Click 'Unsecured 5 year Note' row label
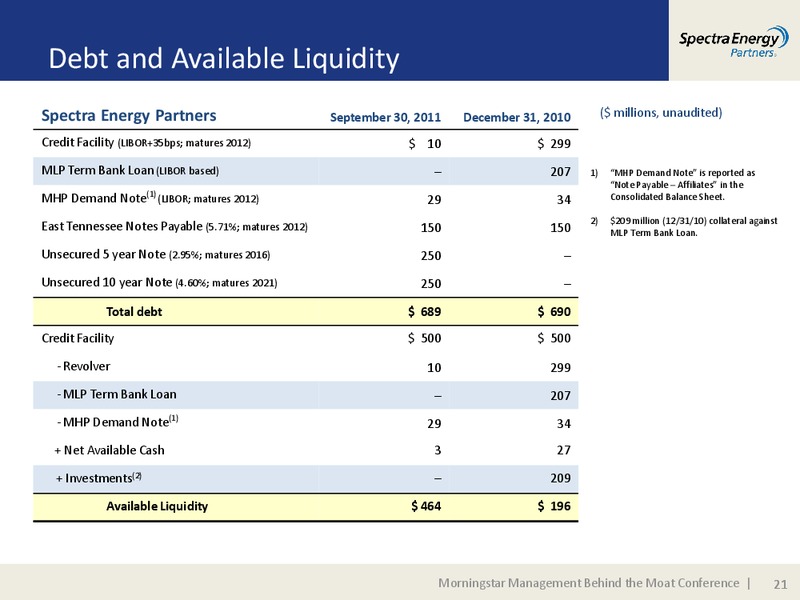 point(156,255)
